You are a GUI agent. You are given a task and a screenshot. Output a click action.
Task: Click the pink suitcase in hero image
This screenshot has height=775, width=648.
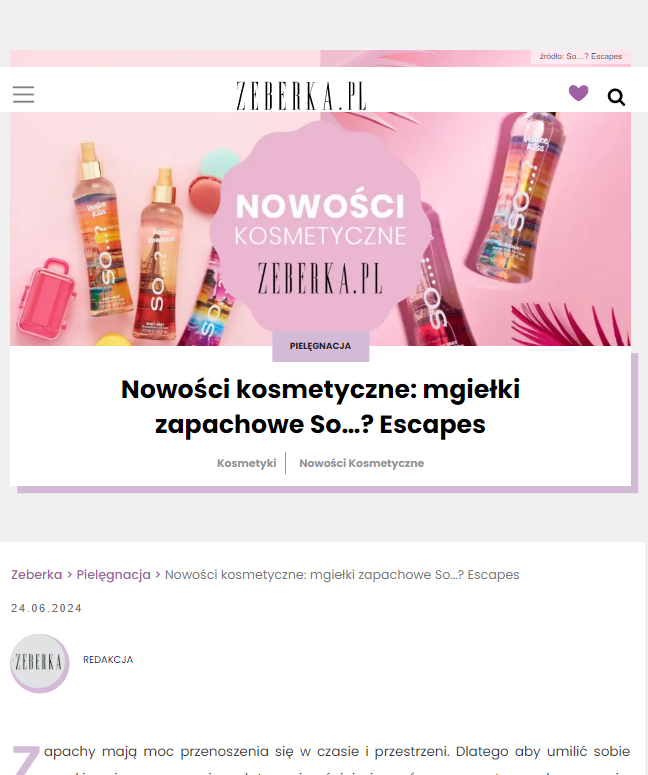pyautogui.click(x=46, y=296)
